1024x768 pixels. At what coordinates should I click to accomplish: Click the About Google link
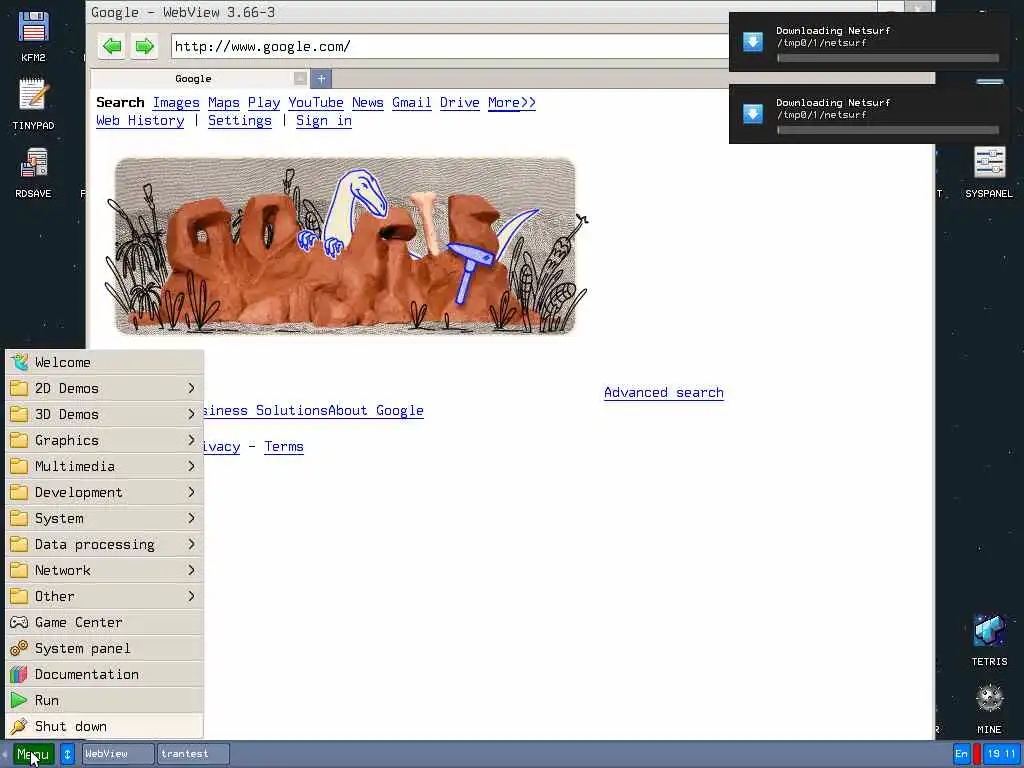pyautogui.click(x=376, y=411)
